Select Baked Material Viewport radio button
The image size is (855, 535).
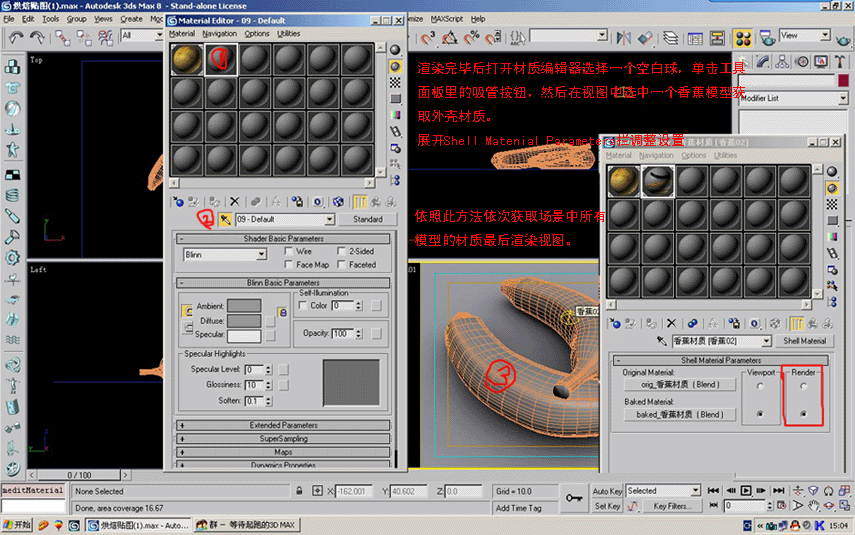pyautogui.click(x=760, y=414)
